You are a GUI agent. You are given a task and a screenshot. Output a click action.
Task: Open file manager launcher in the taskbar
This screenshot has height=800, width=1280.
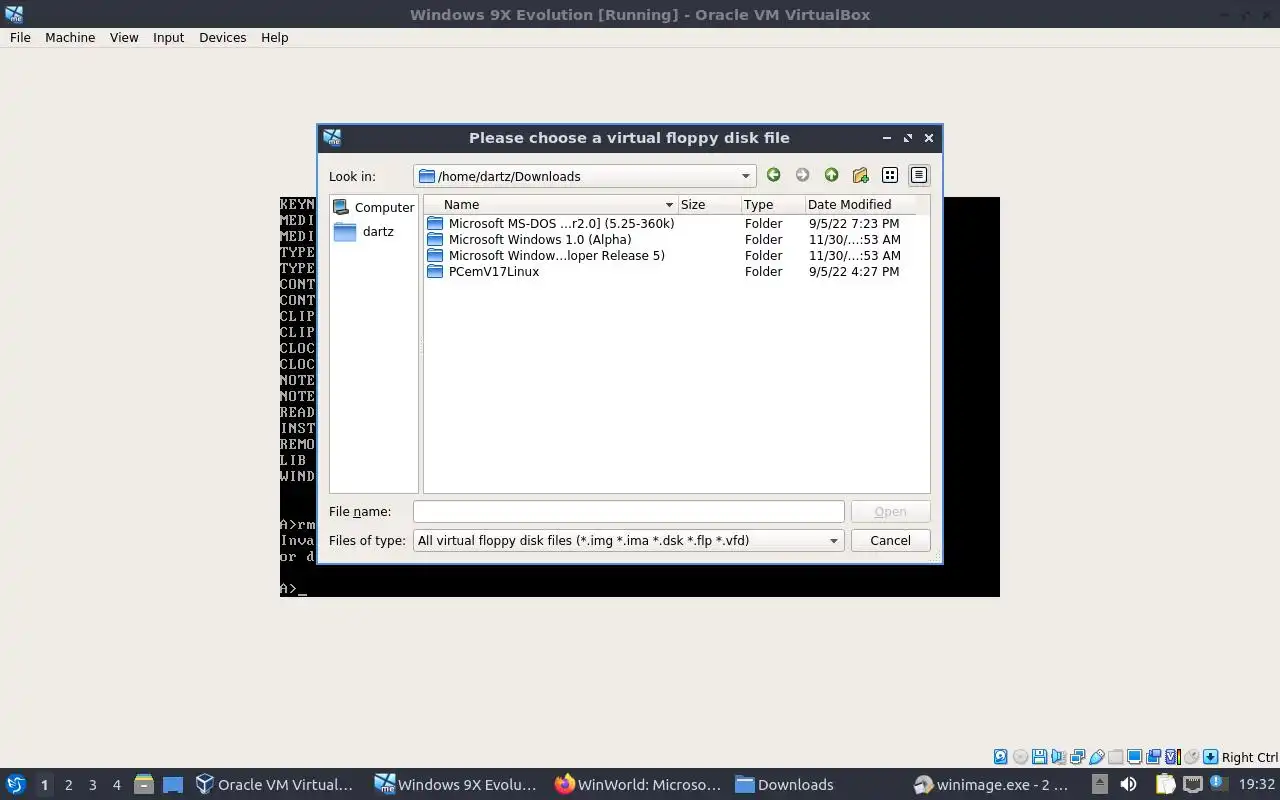(144, 784)
